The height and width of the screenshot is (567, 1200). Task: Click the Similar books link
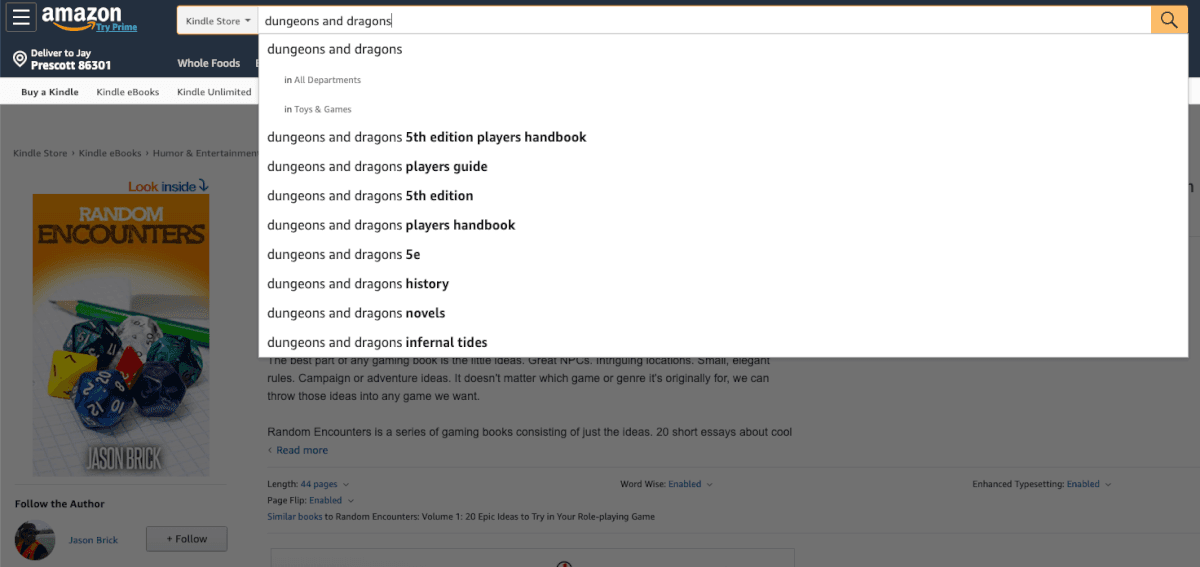(x=295, y=517)
